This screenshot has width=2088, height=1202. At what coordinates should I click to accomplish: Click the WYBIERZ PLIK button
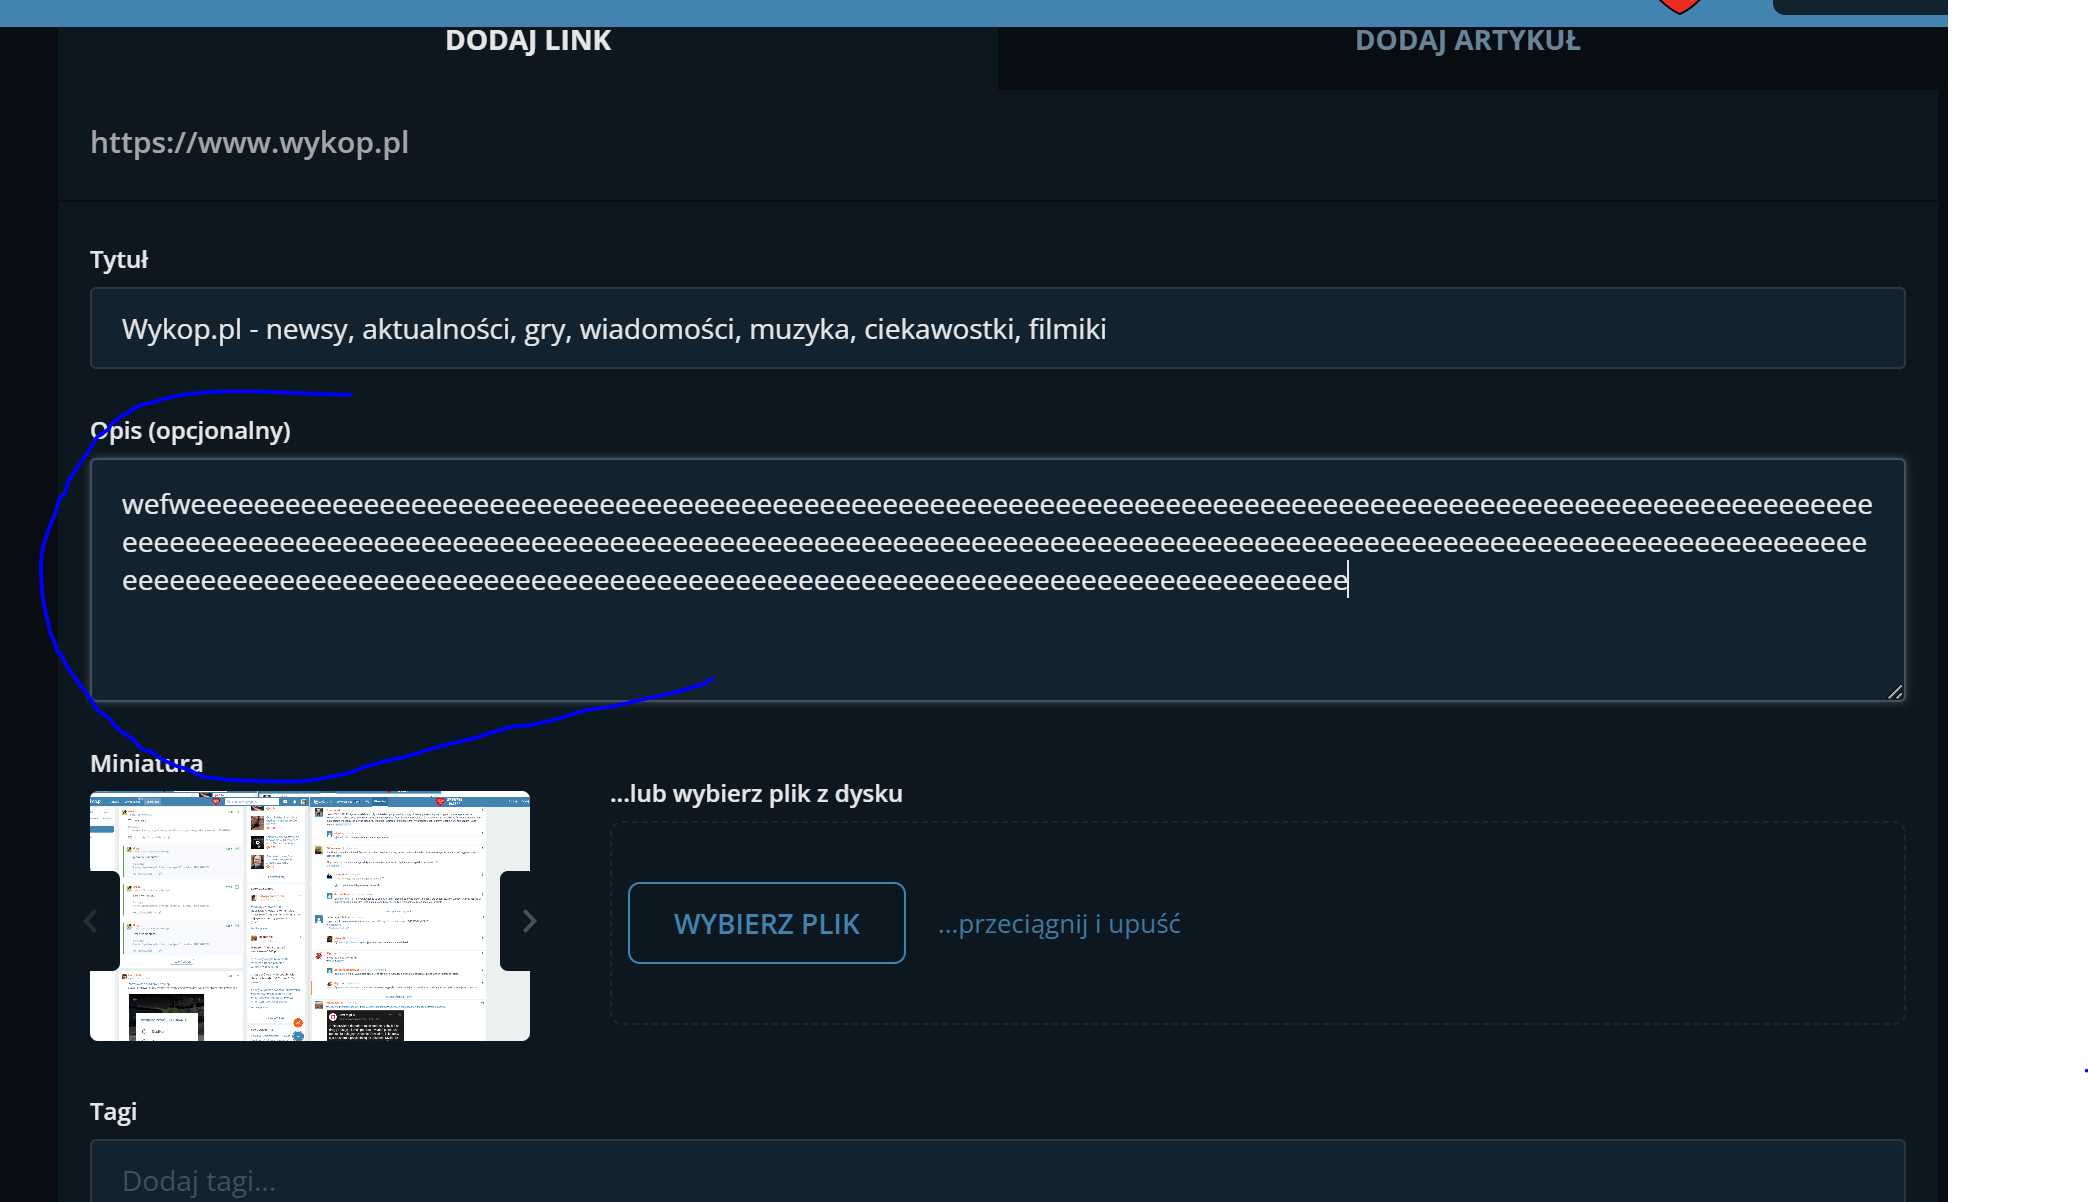tap(767, 923)
